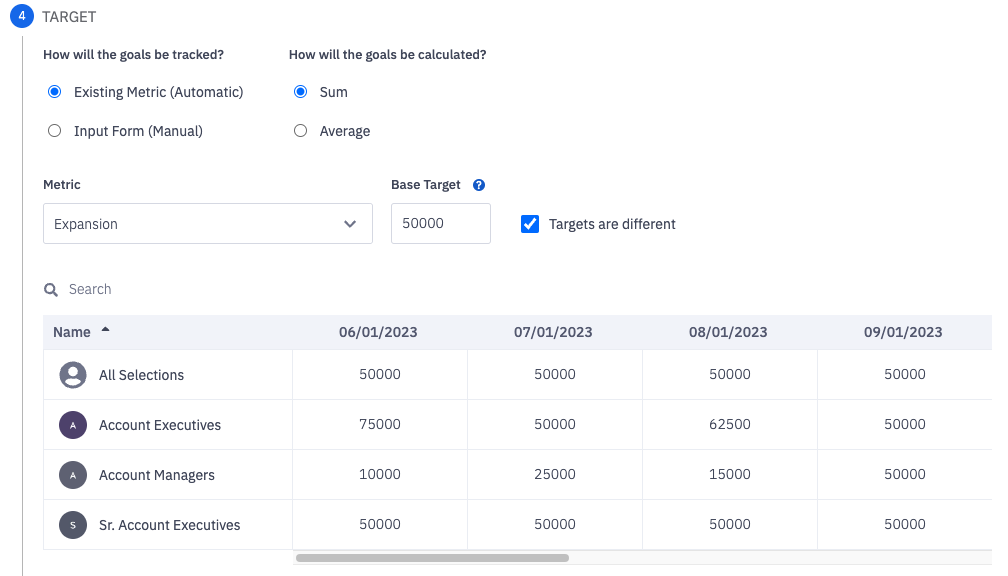Image resolution: width=1008 pixels, height=576 pixels.
Task: Click the Base Target help question-mark icon
Action: pos(479,185)
